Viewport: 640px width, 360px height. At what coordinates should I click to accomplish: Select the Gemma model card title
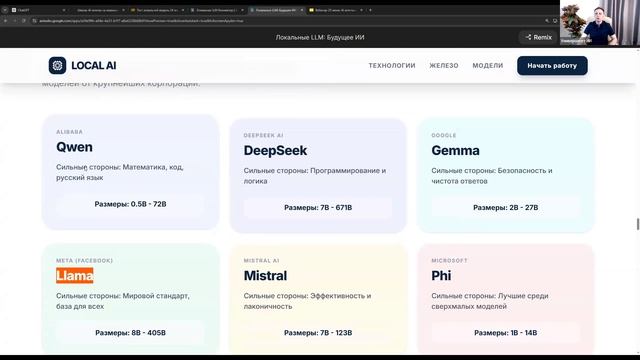coord(455,150)
